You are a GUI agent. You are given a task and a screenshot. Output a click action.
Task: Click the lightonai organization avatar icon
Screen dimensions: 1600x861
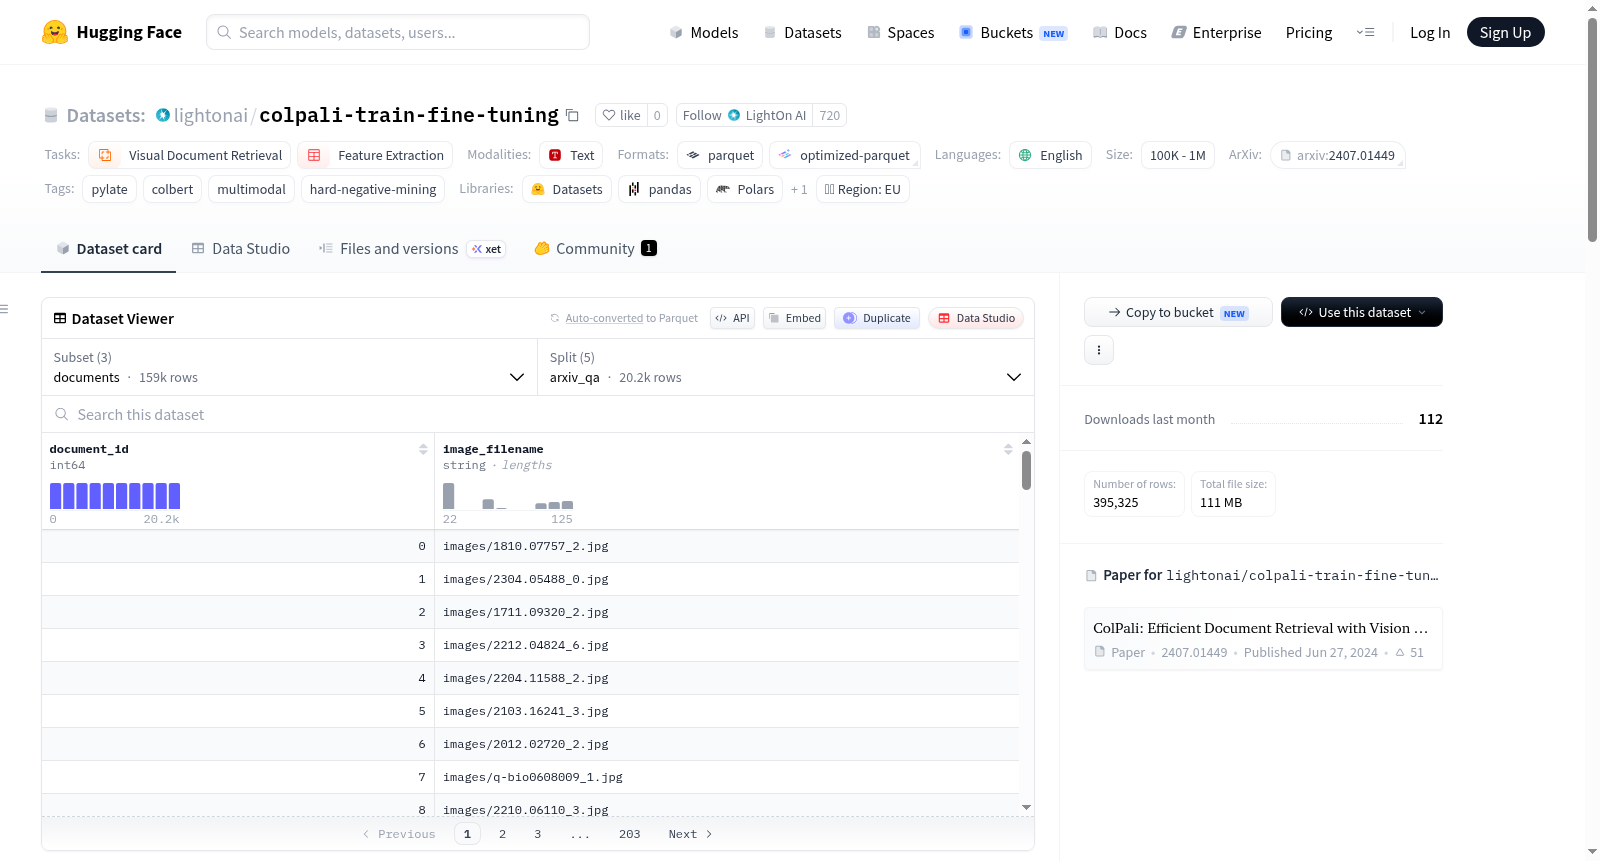coord(163,115)
